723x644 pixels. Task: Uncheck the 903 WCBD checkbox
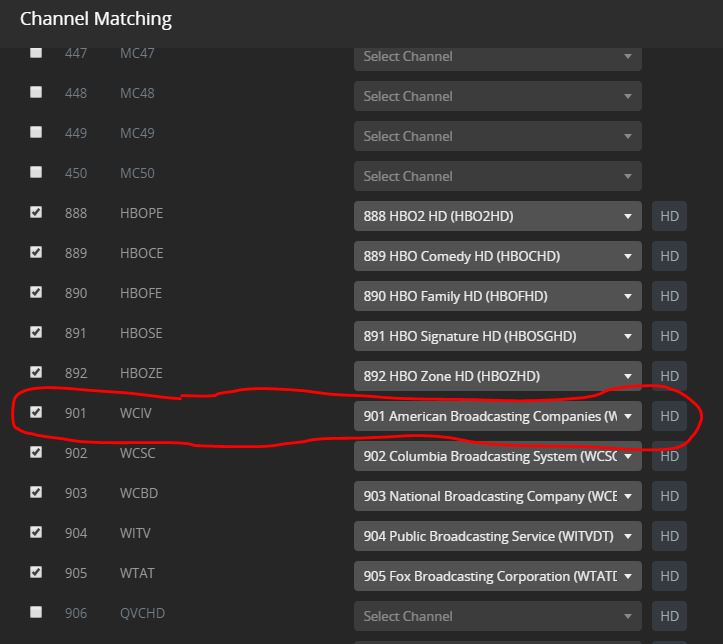click(36, 492)
